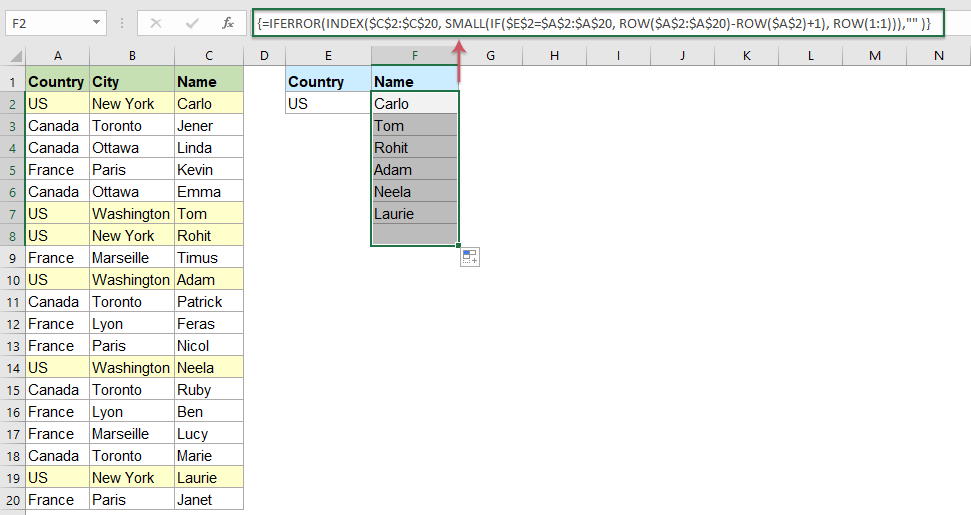Viewport: 971px width, 515px height.
Task: Click Toronto in row 3
Action: 132,126
